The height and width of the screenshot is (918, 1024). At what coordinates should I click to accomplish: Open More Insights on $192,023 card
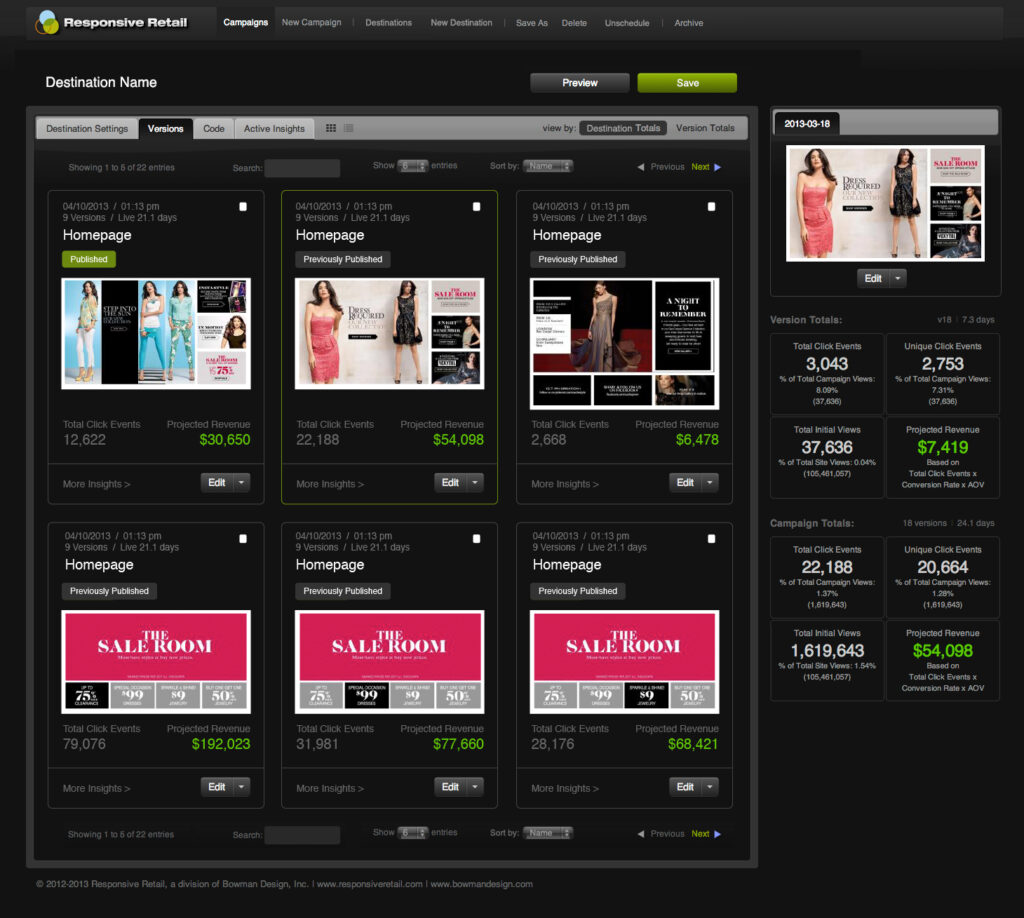[x=97, y=788]
